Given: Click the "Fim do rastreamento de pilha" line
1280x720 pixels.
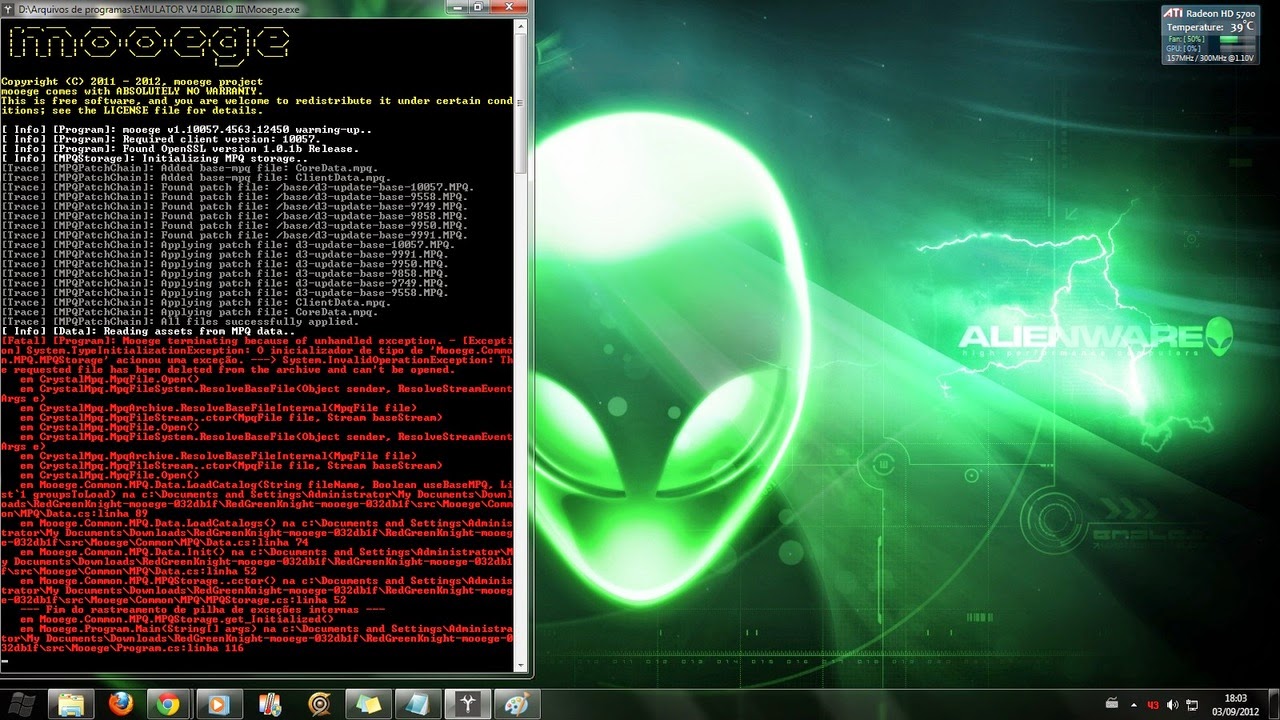Looking at the screenshot, I should coord(203,609).
